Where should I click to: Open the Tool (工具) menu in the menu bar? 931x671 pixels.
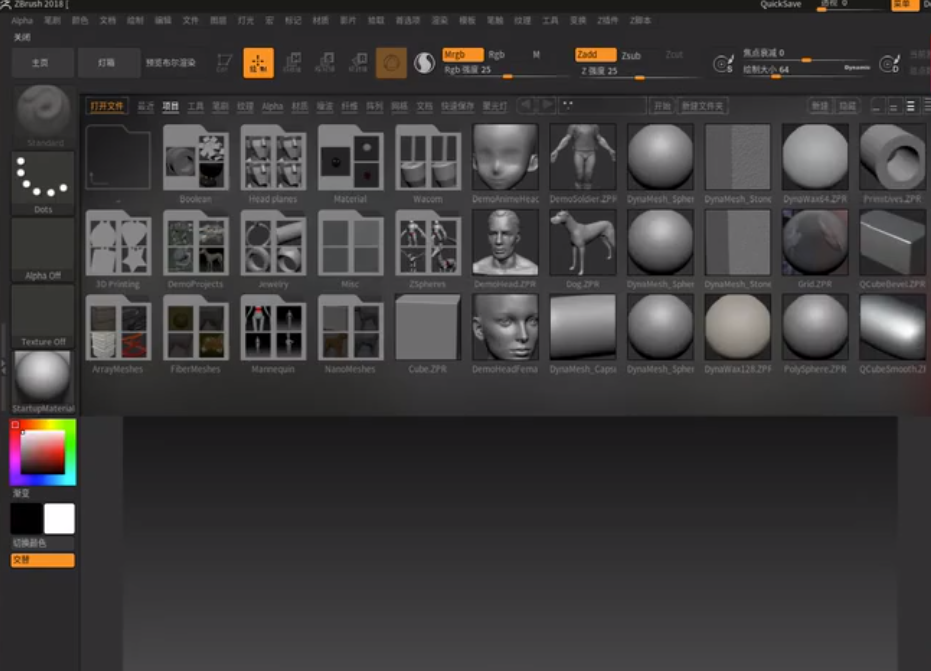(x=550, y=20)
